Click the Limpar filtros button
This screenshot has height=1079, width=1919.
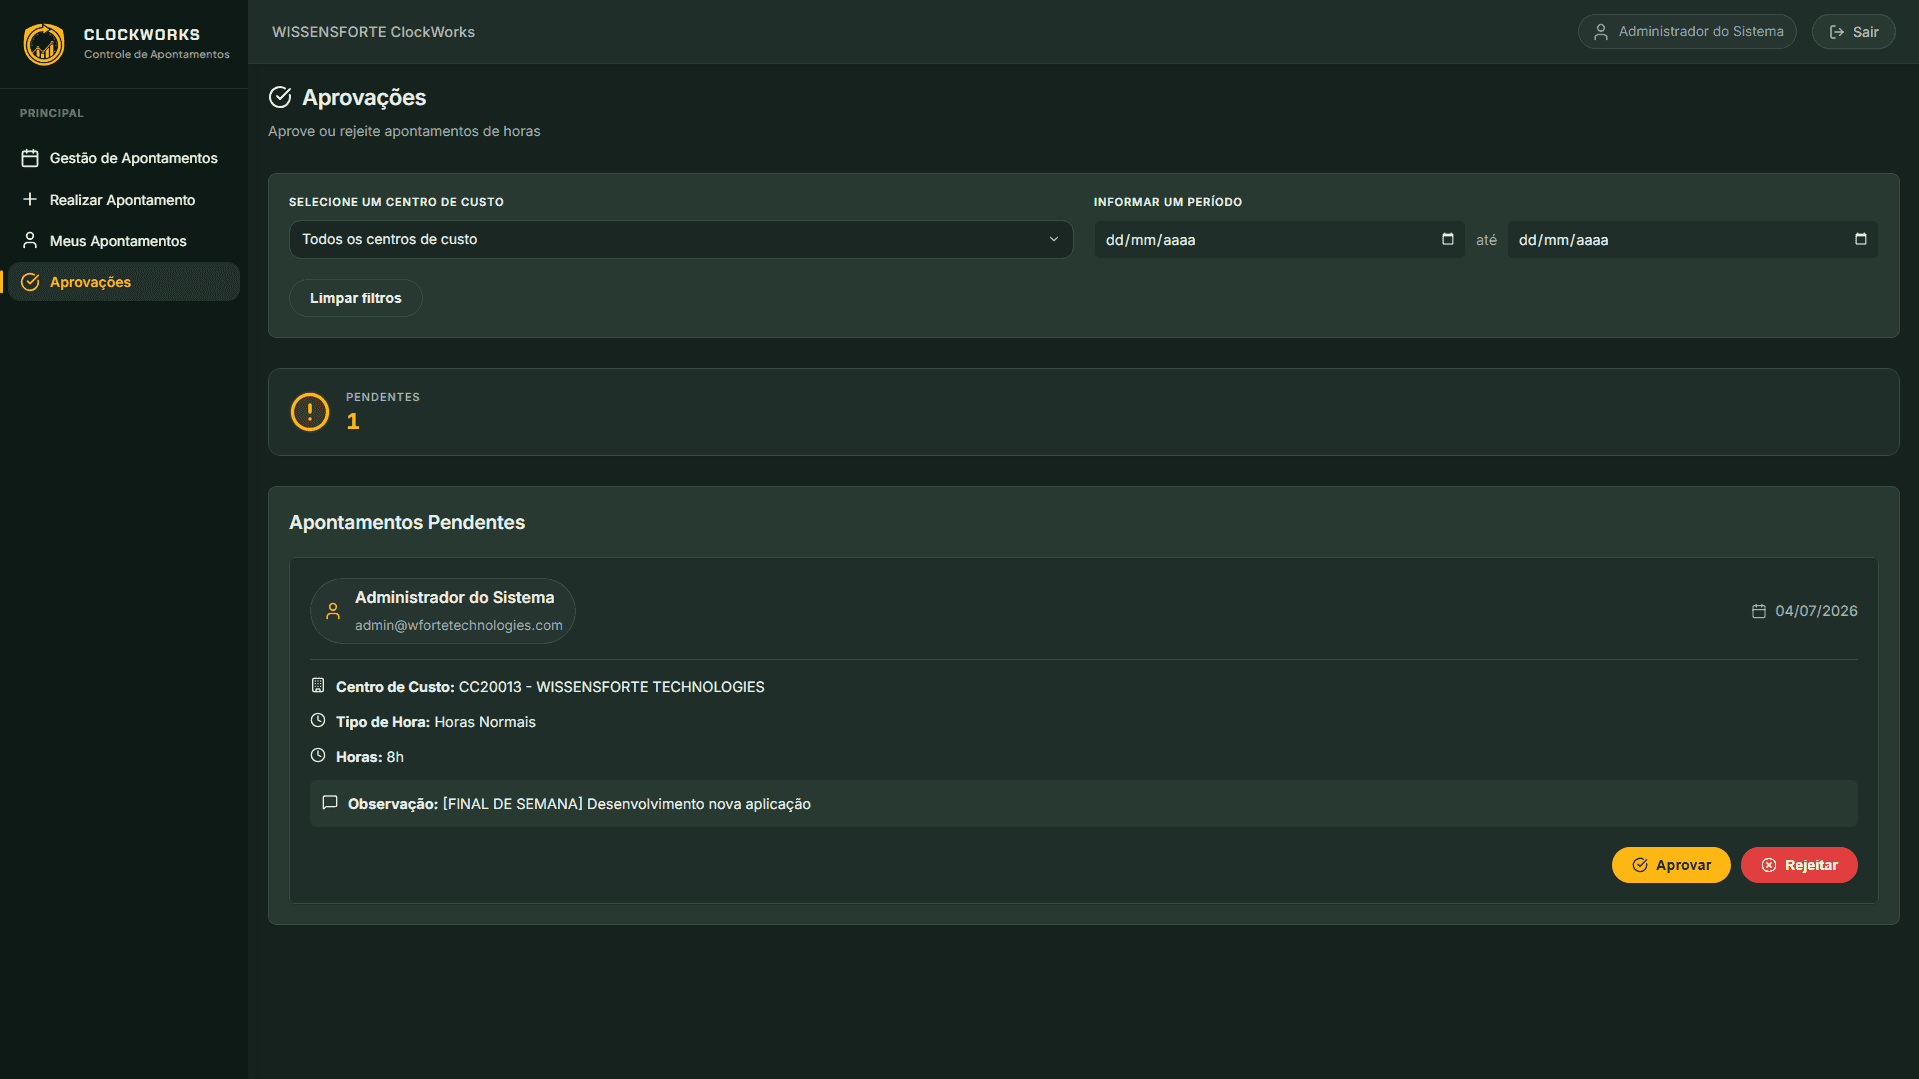(x=355, y=298)
